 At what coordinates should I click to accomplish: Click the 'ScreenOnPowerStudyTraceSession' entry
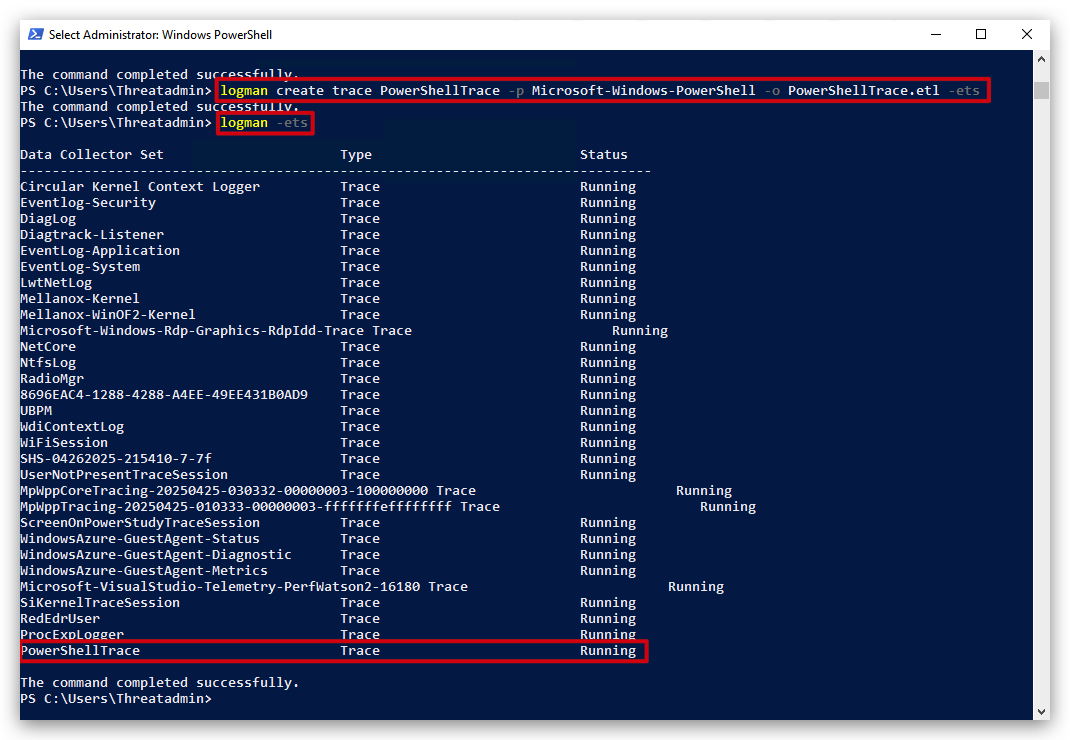point(140,523)
